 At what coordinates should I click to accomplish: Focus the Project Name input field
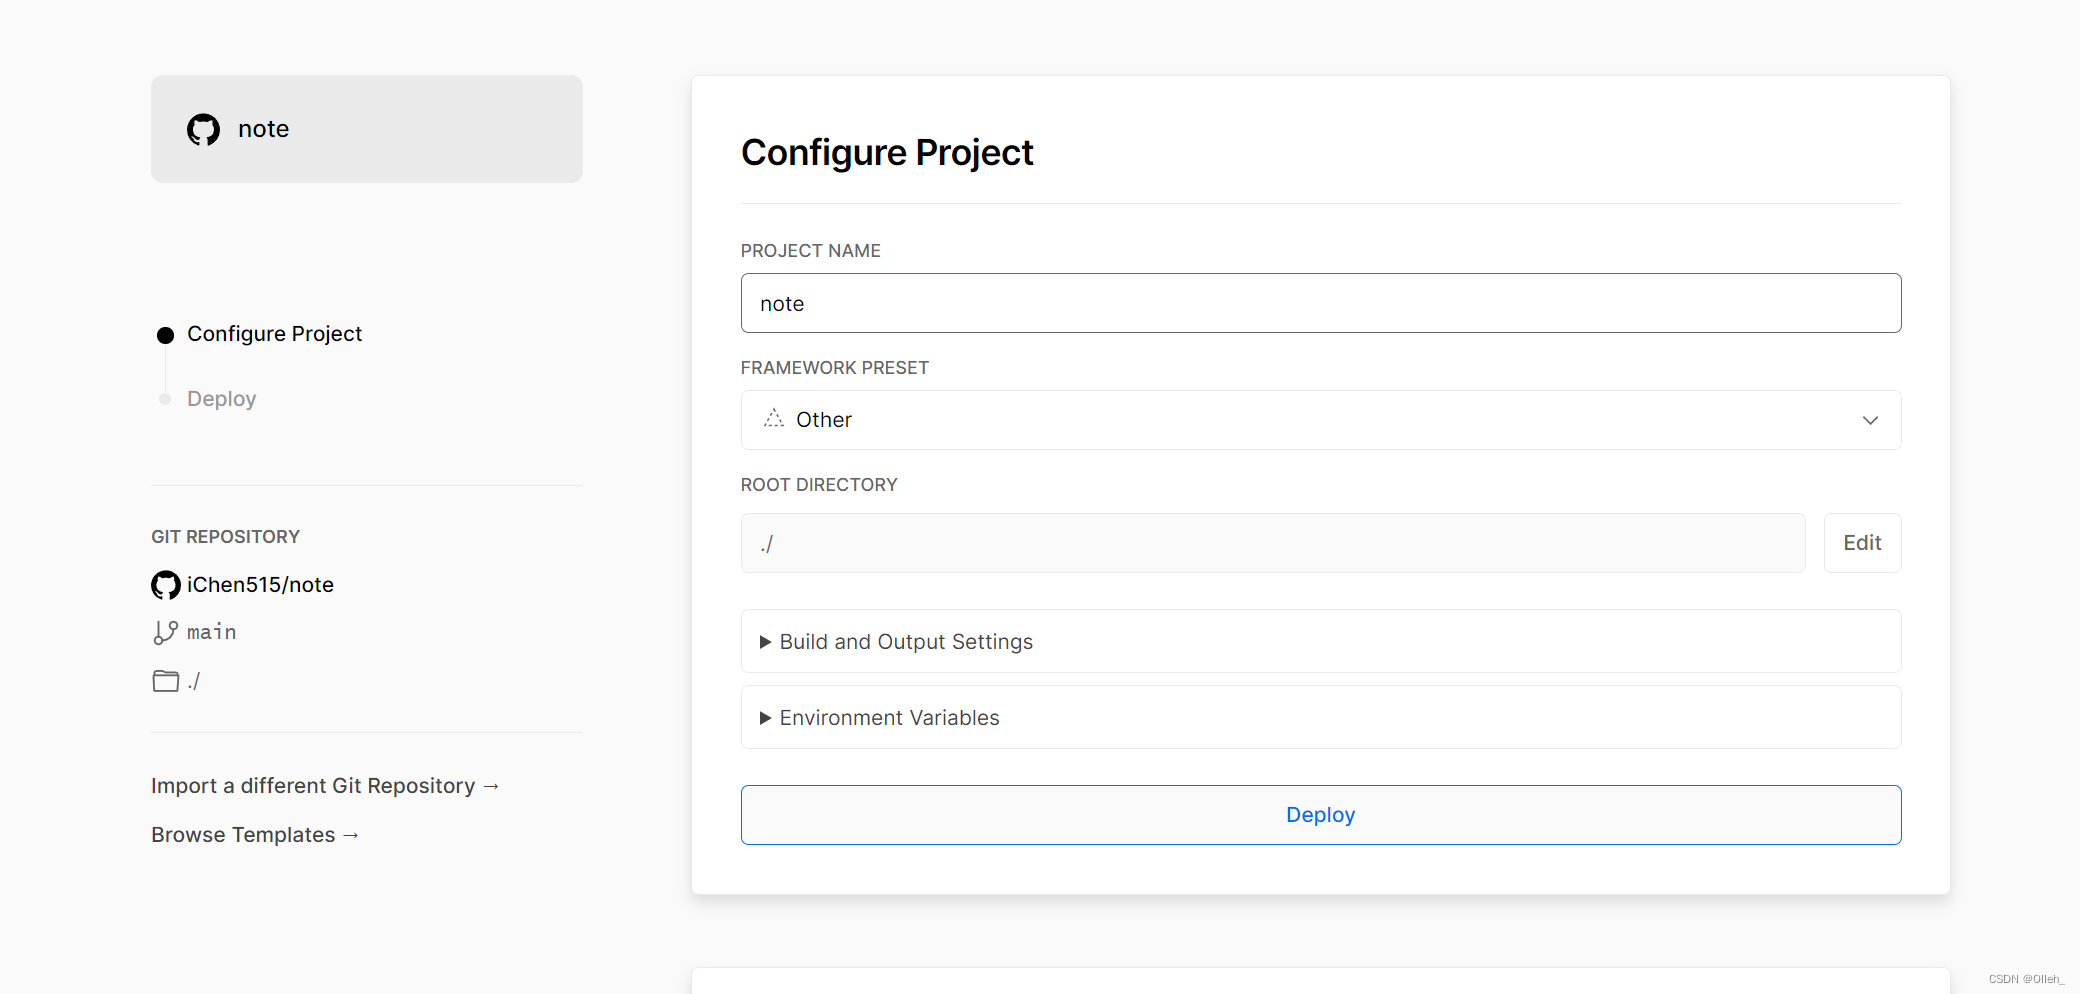pos(1321,303)
